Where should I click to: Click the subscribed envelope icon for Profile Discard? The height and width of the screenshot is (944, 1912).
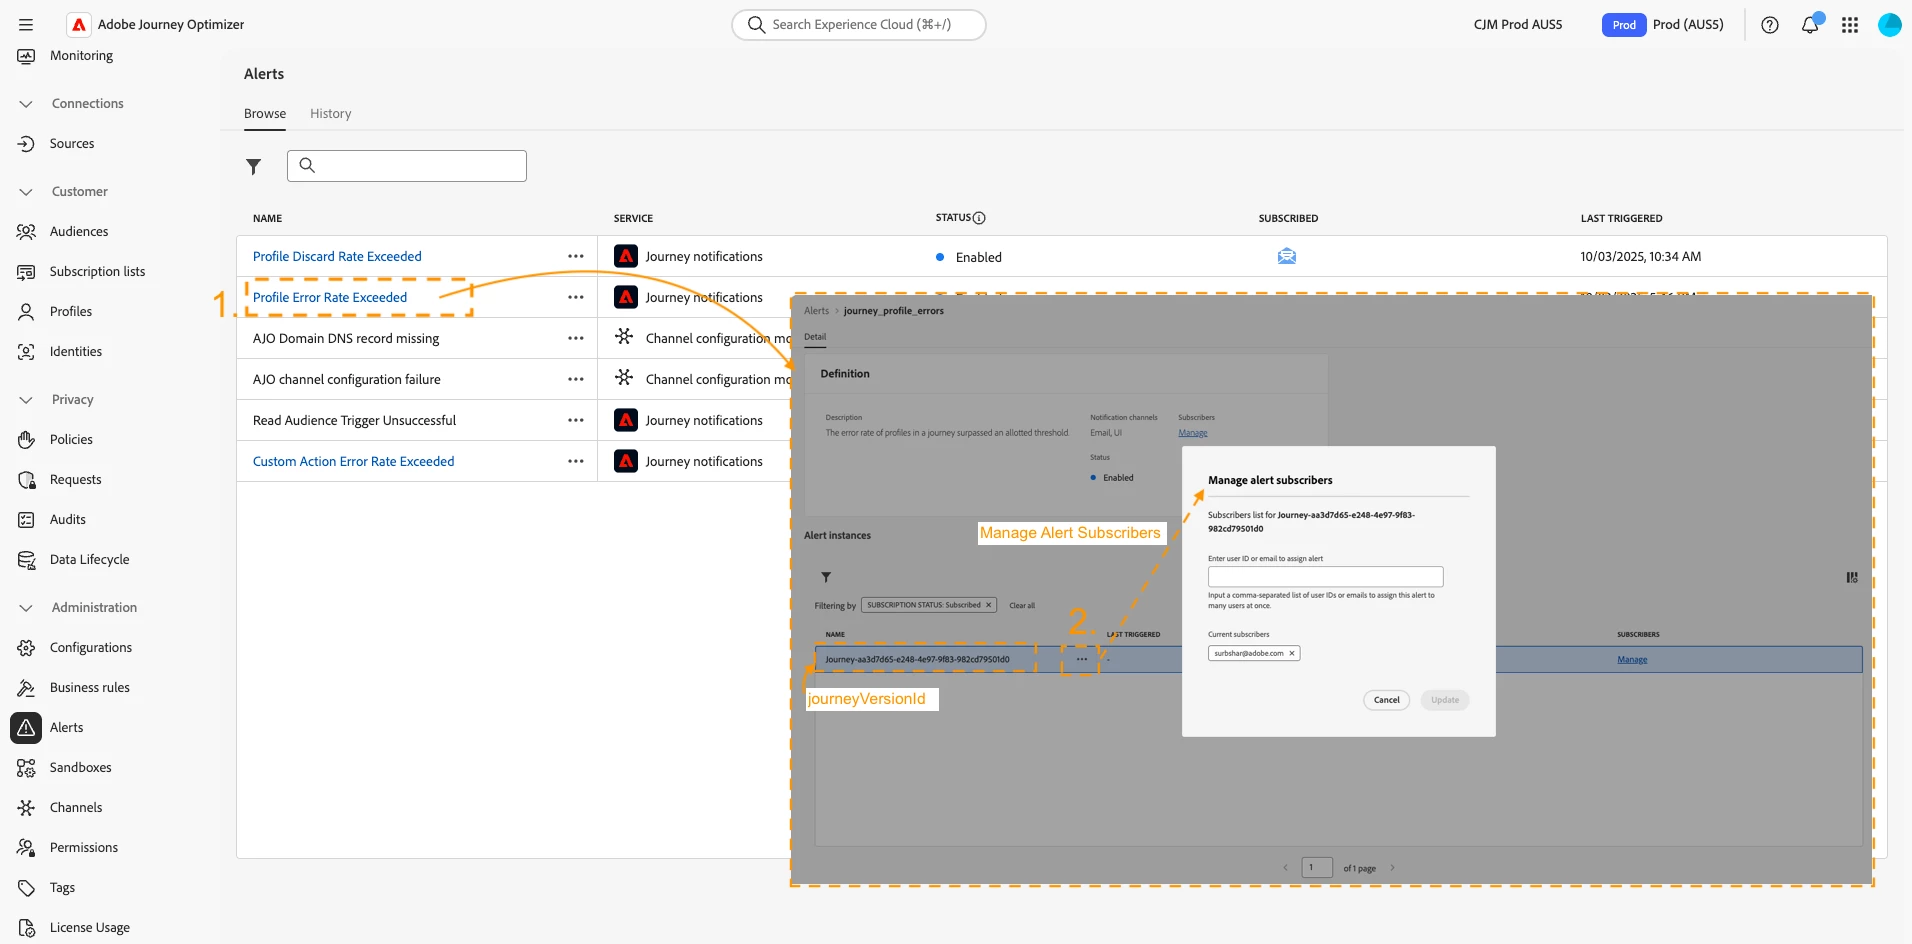click(1287, 256)
